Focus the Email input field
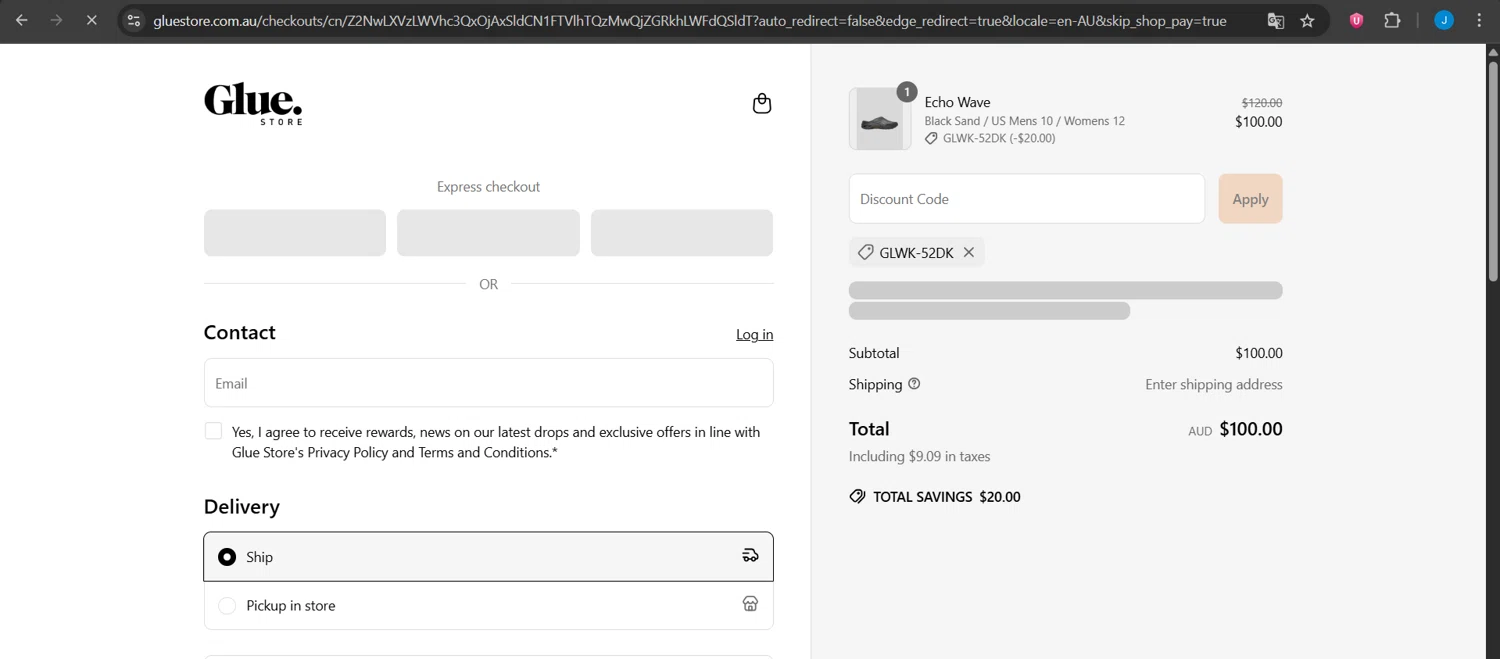Viewport: 1500px width, 659px height. coord(488,383)
